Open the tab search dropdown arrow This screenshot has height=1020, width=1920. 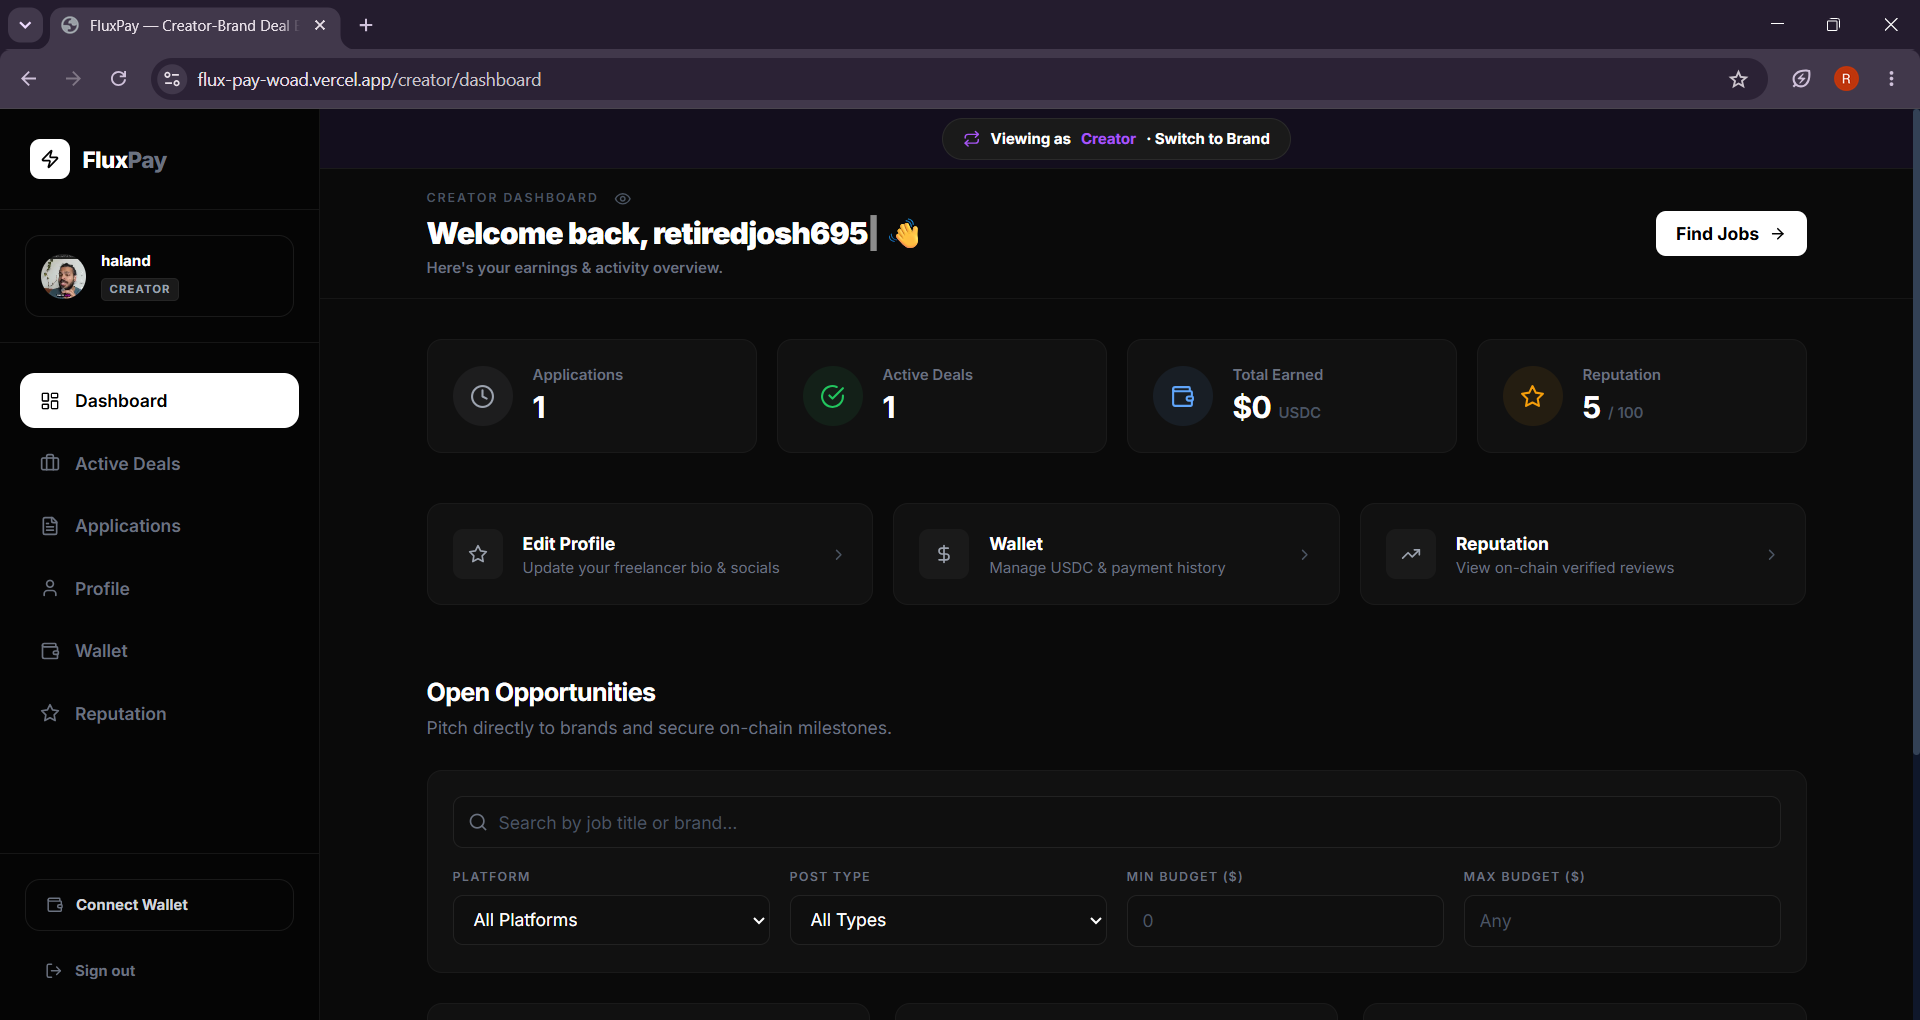(25, 25)
